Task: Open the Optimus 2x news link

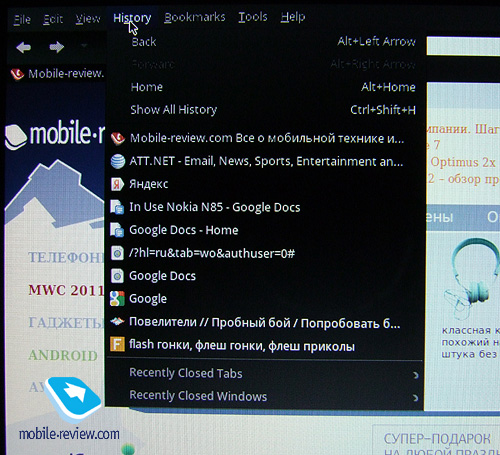Action: (x=463, y=162)
